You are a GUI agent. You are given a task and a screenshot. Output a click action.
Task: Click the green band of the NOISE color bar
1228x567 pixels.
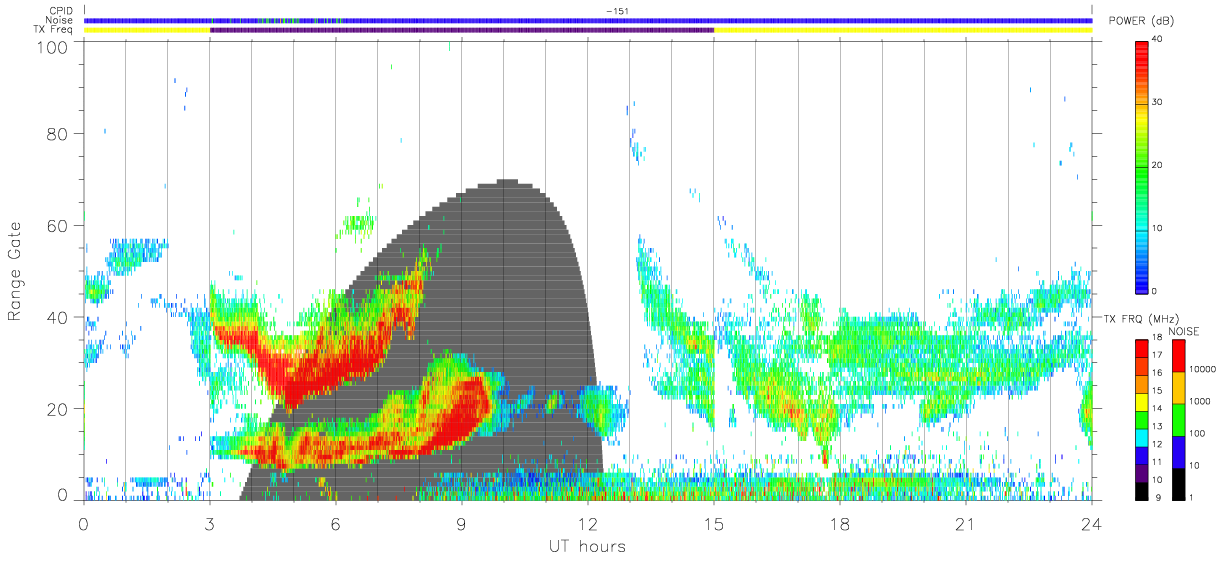click(1178, 418)
